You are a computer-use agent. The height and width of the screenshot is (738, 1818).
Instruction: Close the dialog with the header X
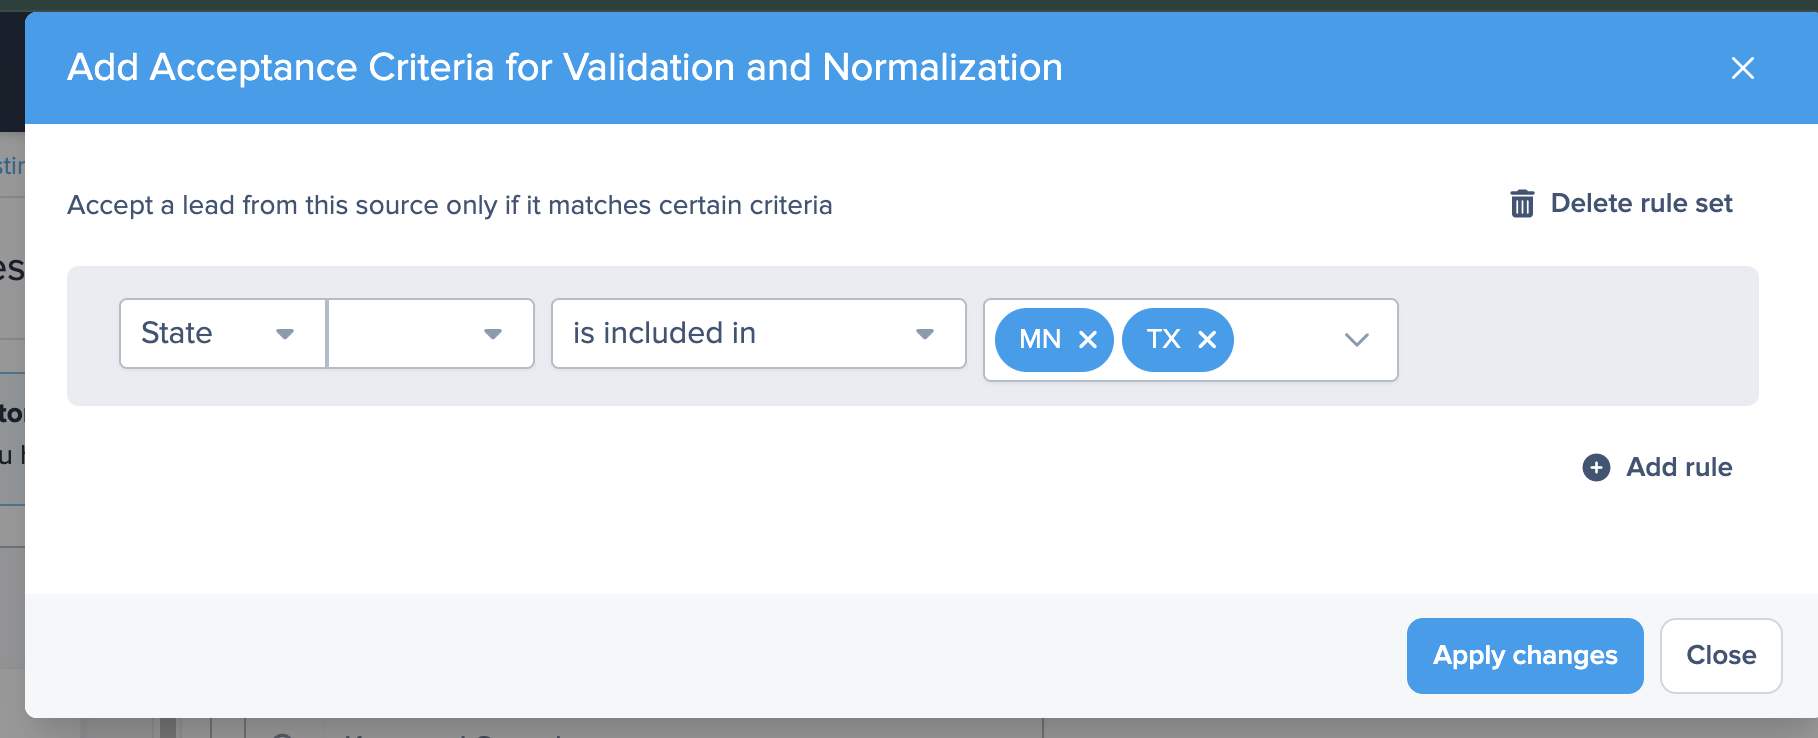[x=1742, y=68]
